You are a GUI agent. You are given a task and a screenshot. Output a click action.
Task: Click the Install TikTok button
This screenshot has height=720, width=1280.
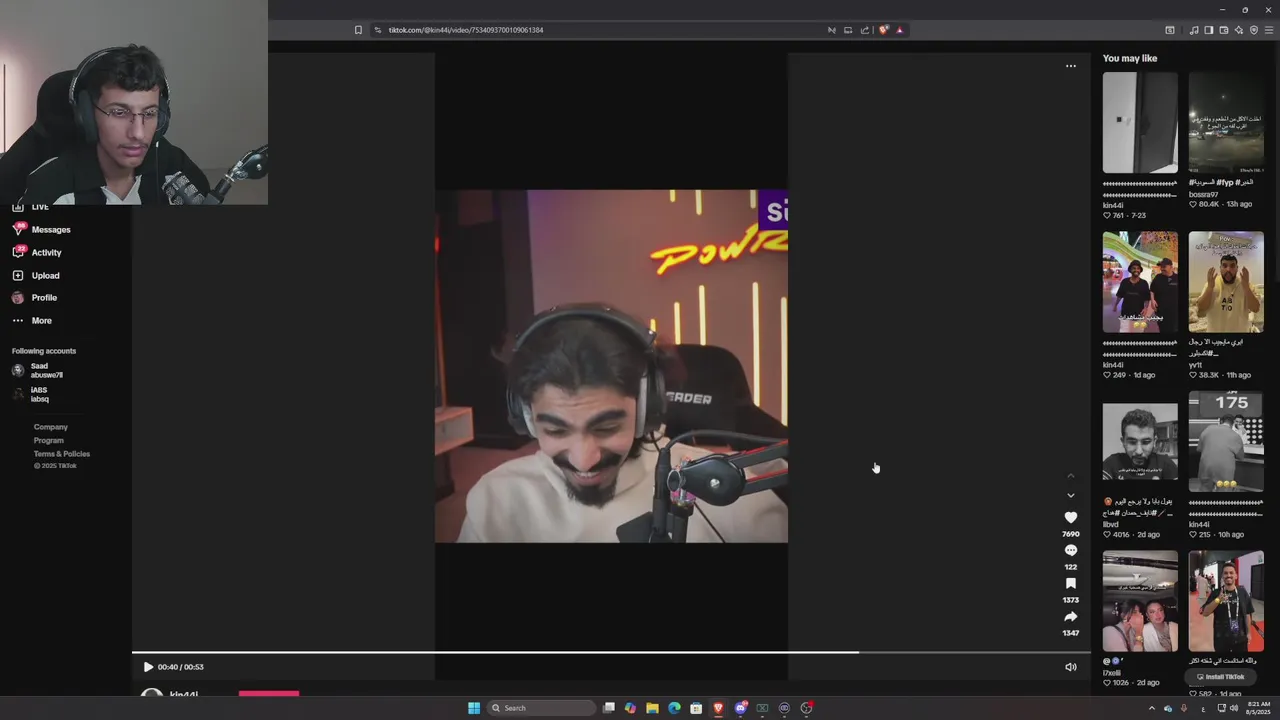(x=1220, y=677)
